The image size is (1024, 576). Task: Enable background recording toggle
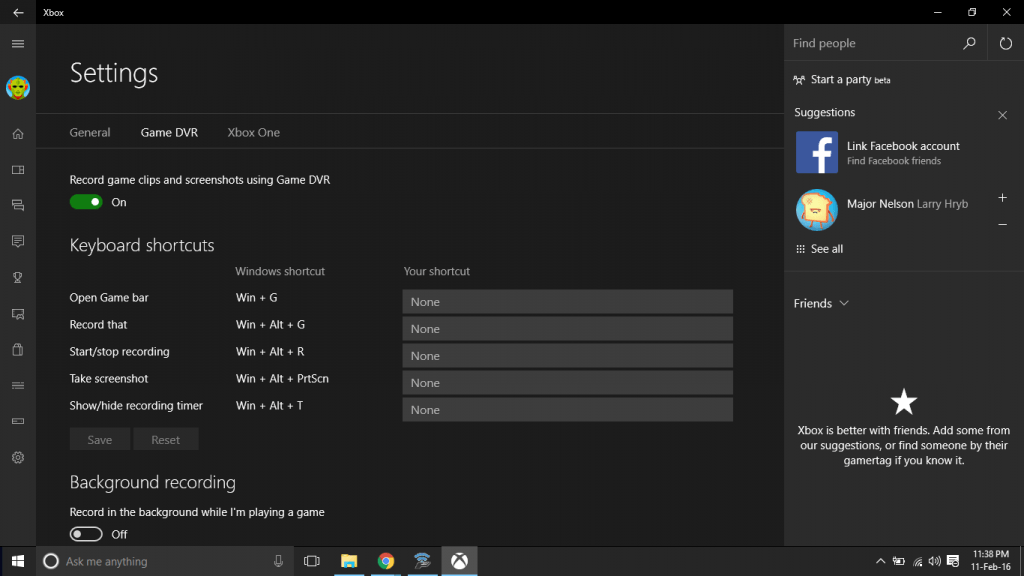tap(86, 534)
